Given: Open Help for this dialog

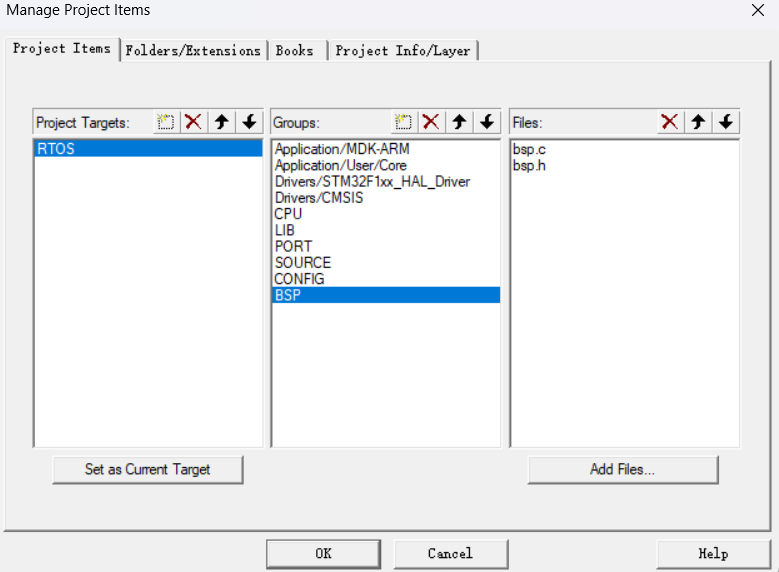Looking at the screenshot, I should pos(713,554).
